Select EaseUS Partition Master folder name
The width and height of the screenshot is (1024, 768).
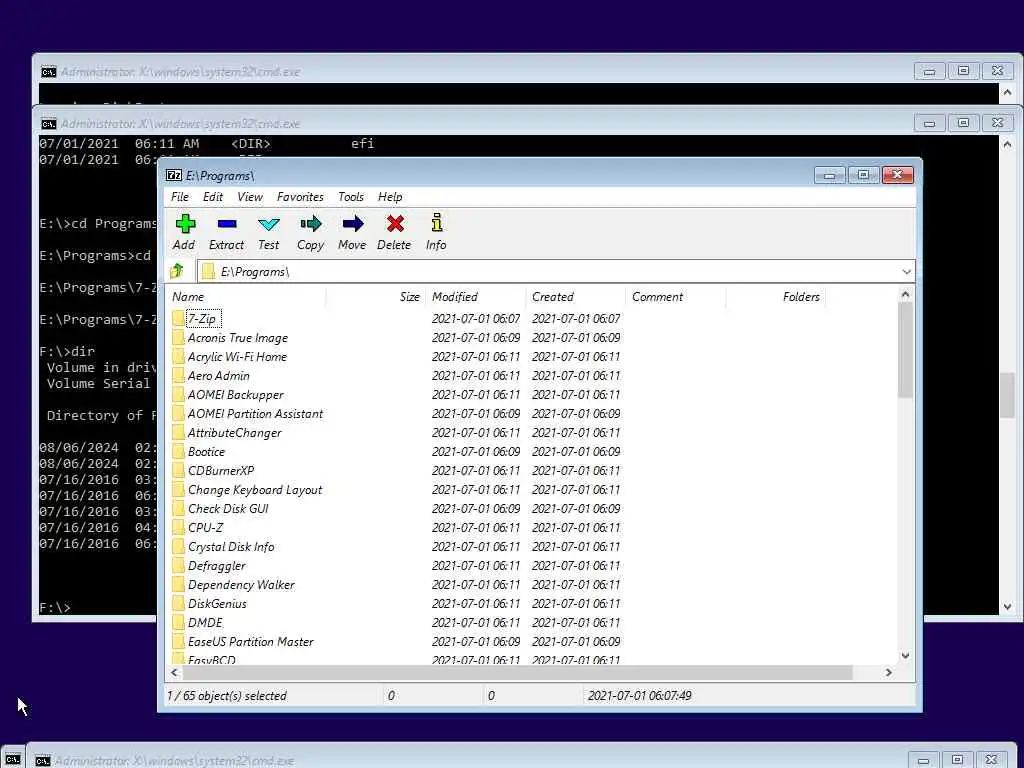251,641
